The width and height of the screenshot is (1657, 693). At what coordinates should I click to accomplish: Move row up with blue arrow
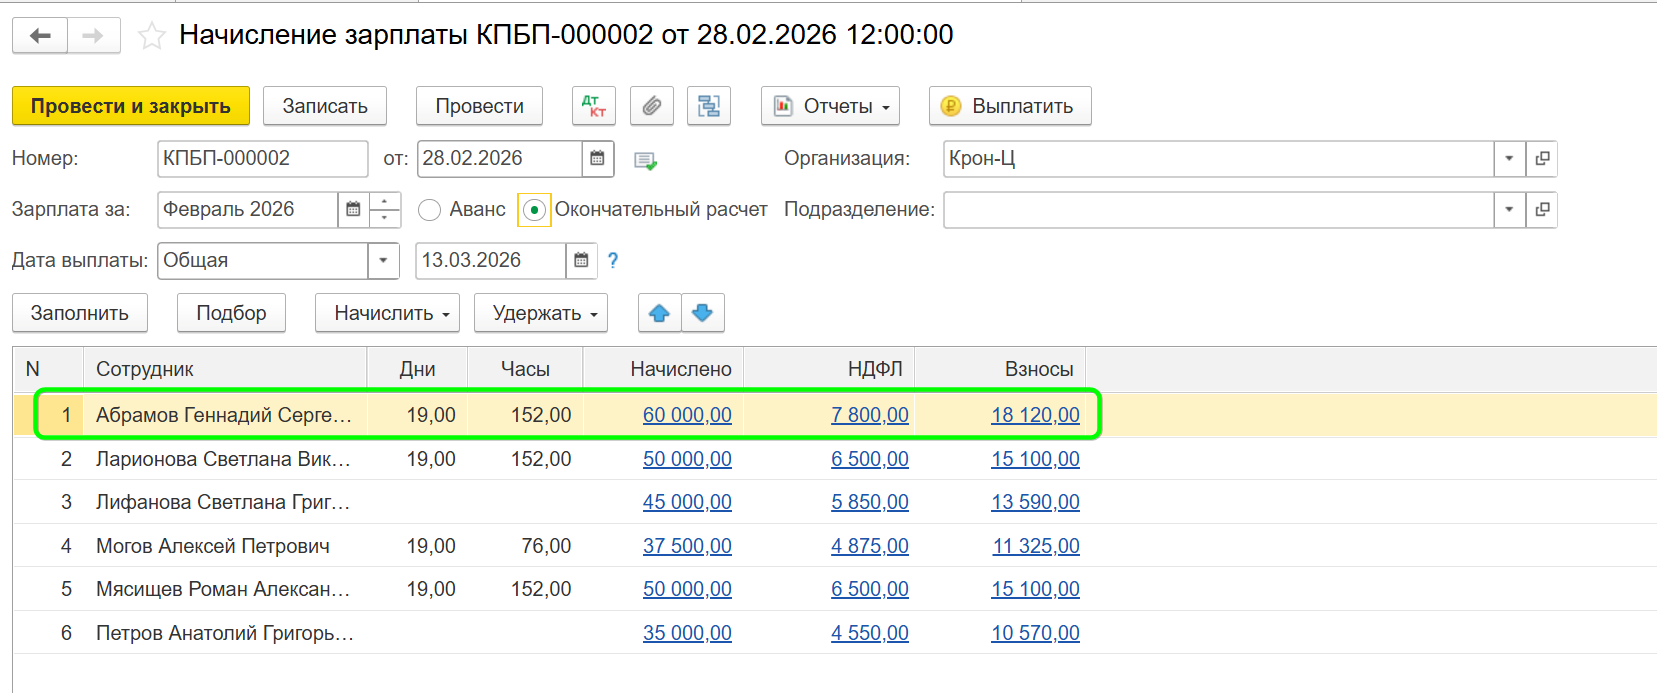click(659, 313)
